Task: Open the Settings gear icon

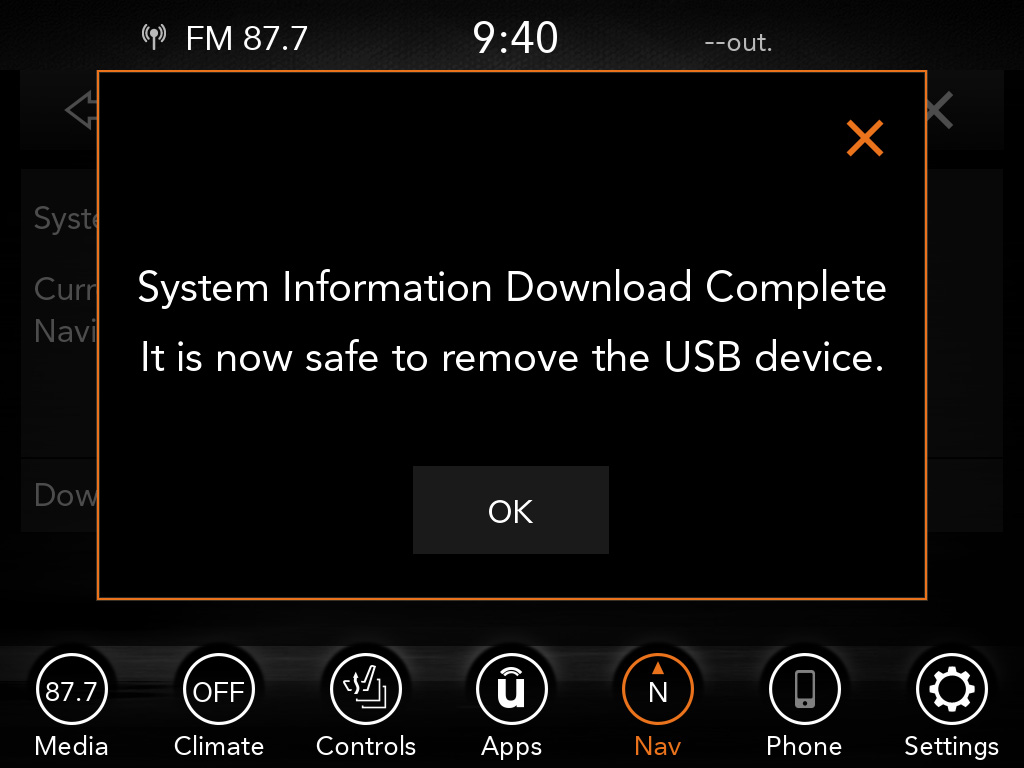Action: pyautogui.click(x=952, y=690)
